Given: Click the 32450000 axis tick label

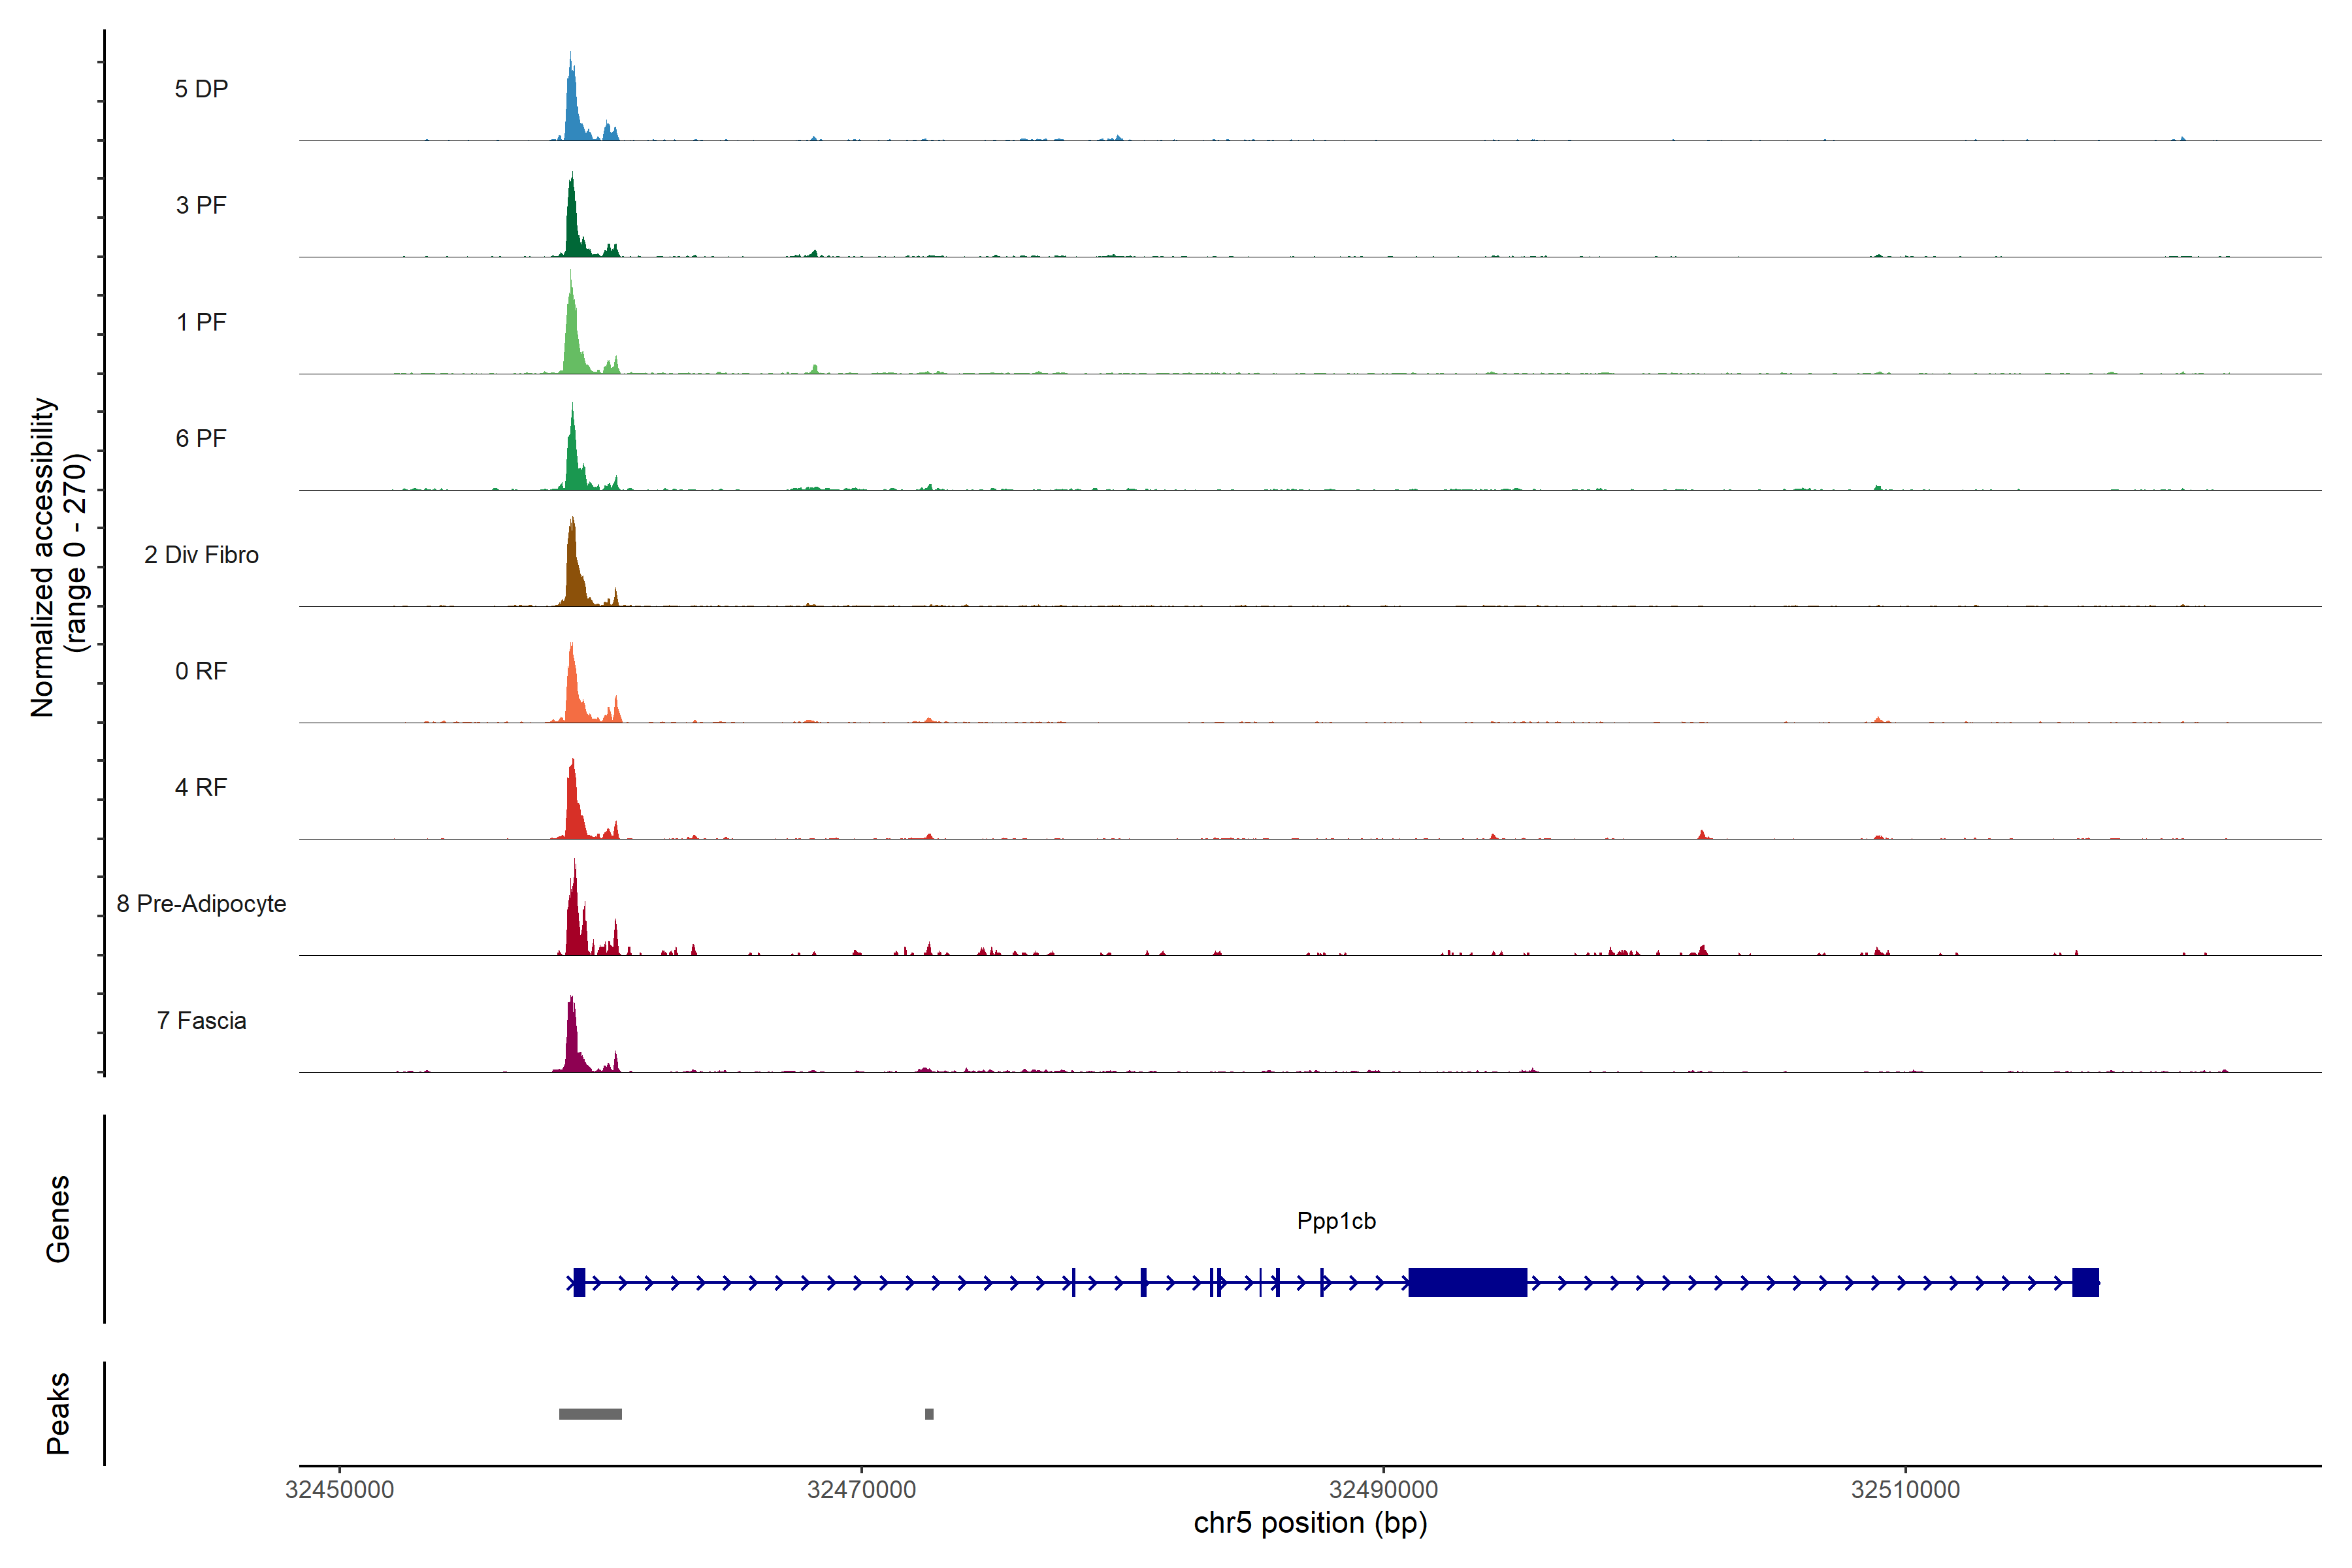Looking at the screenshot, I should pos(340,1489).
